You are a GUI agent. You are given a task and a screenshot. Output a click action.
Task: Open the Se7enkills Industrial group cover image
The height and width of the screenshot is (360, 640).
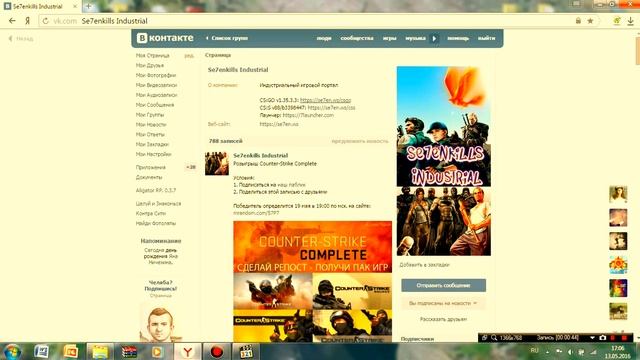444,161
